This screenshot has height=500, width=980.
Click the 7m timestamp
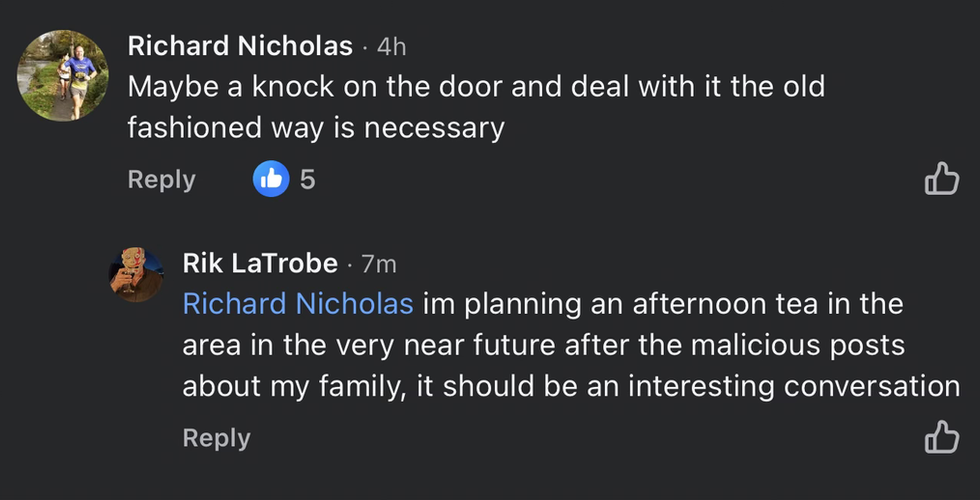378,264
